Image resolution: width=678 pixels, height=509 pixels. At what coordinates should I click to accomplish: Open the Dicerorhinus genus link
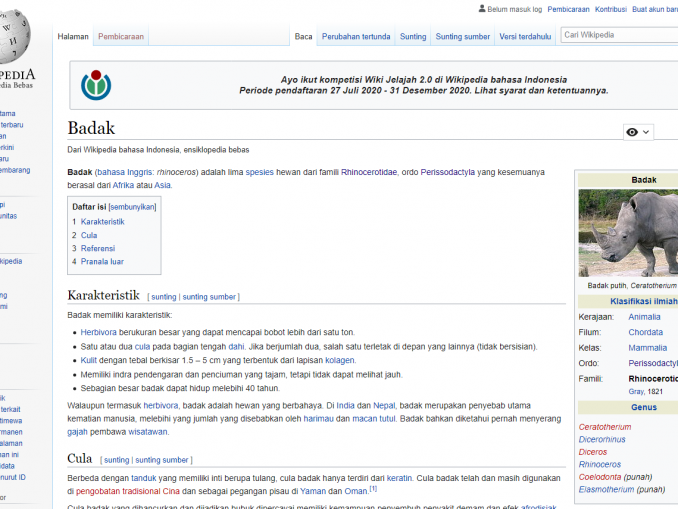click(x=602, y=439)
